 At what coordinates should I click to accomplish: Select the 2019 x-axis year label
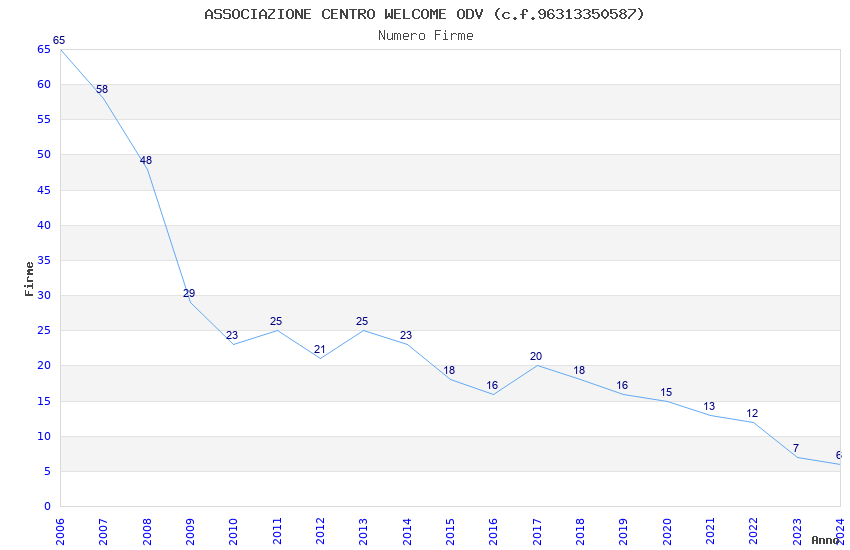(623, 532)
